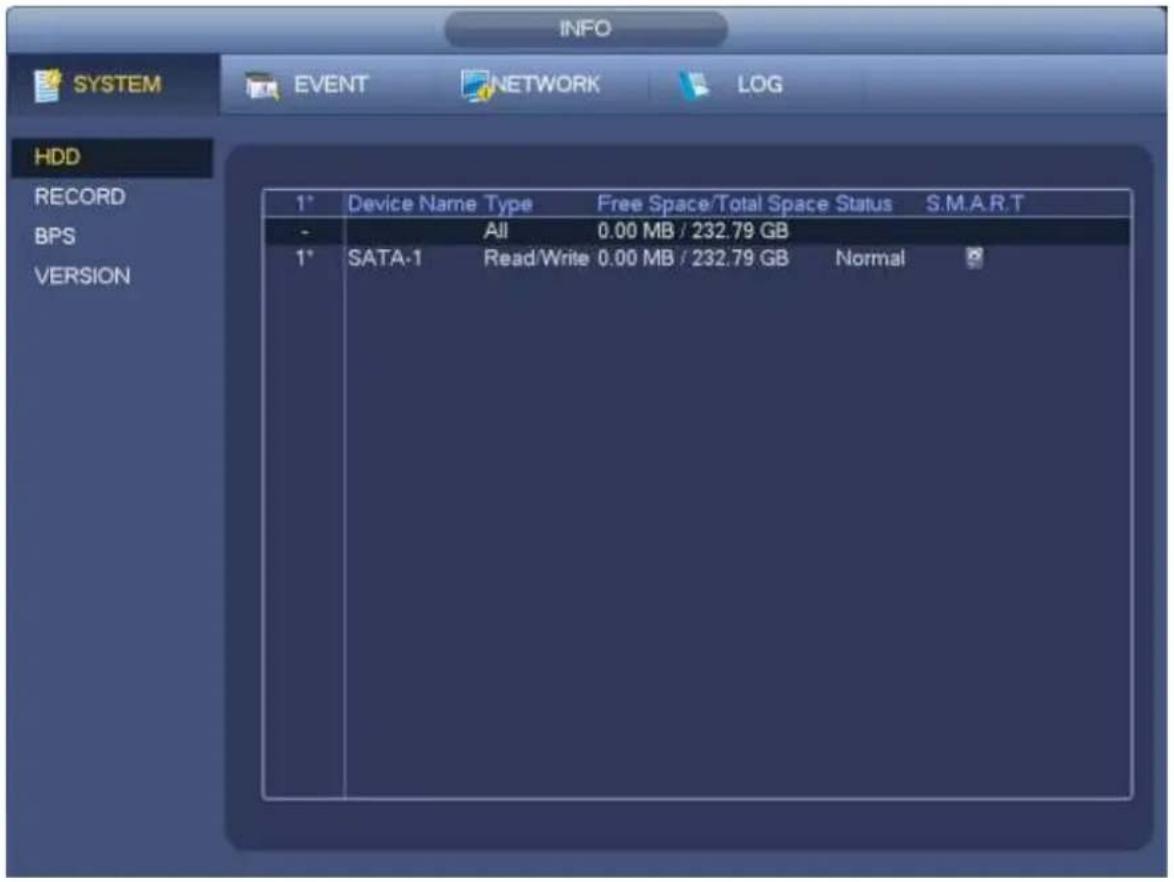Viewport: 1174px width, 882px height.
Task: Click the EVENT tab icon
Action: (262, 86)
